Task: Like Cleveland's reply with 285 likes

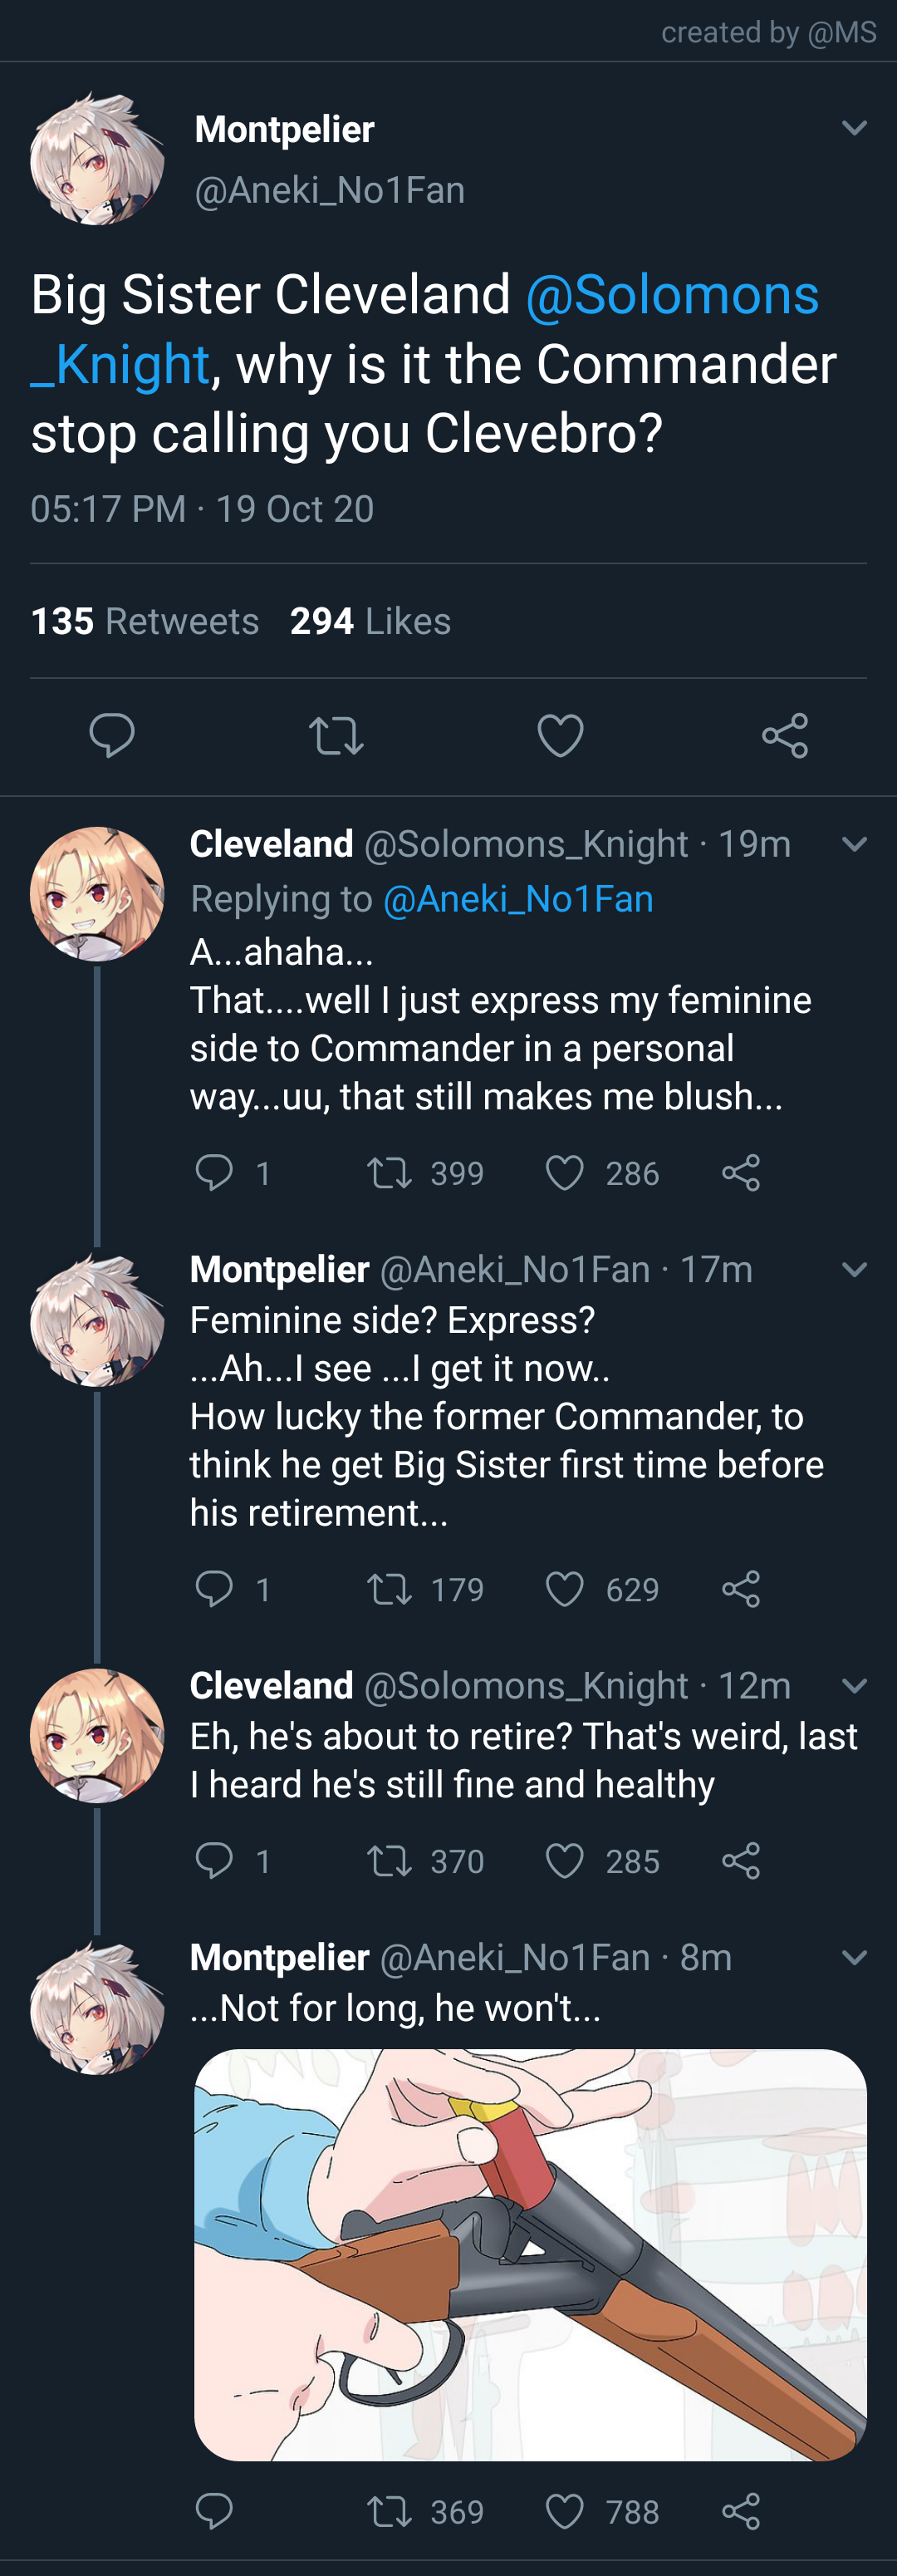Action: pos(564,1861)
